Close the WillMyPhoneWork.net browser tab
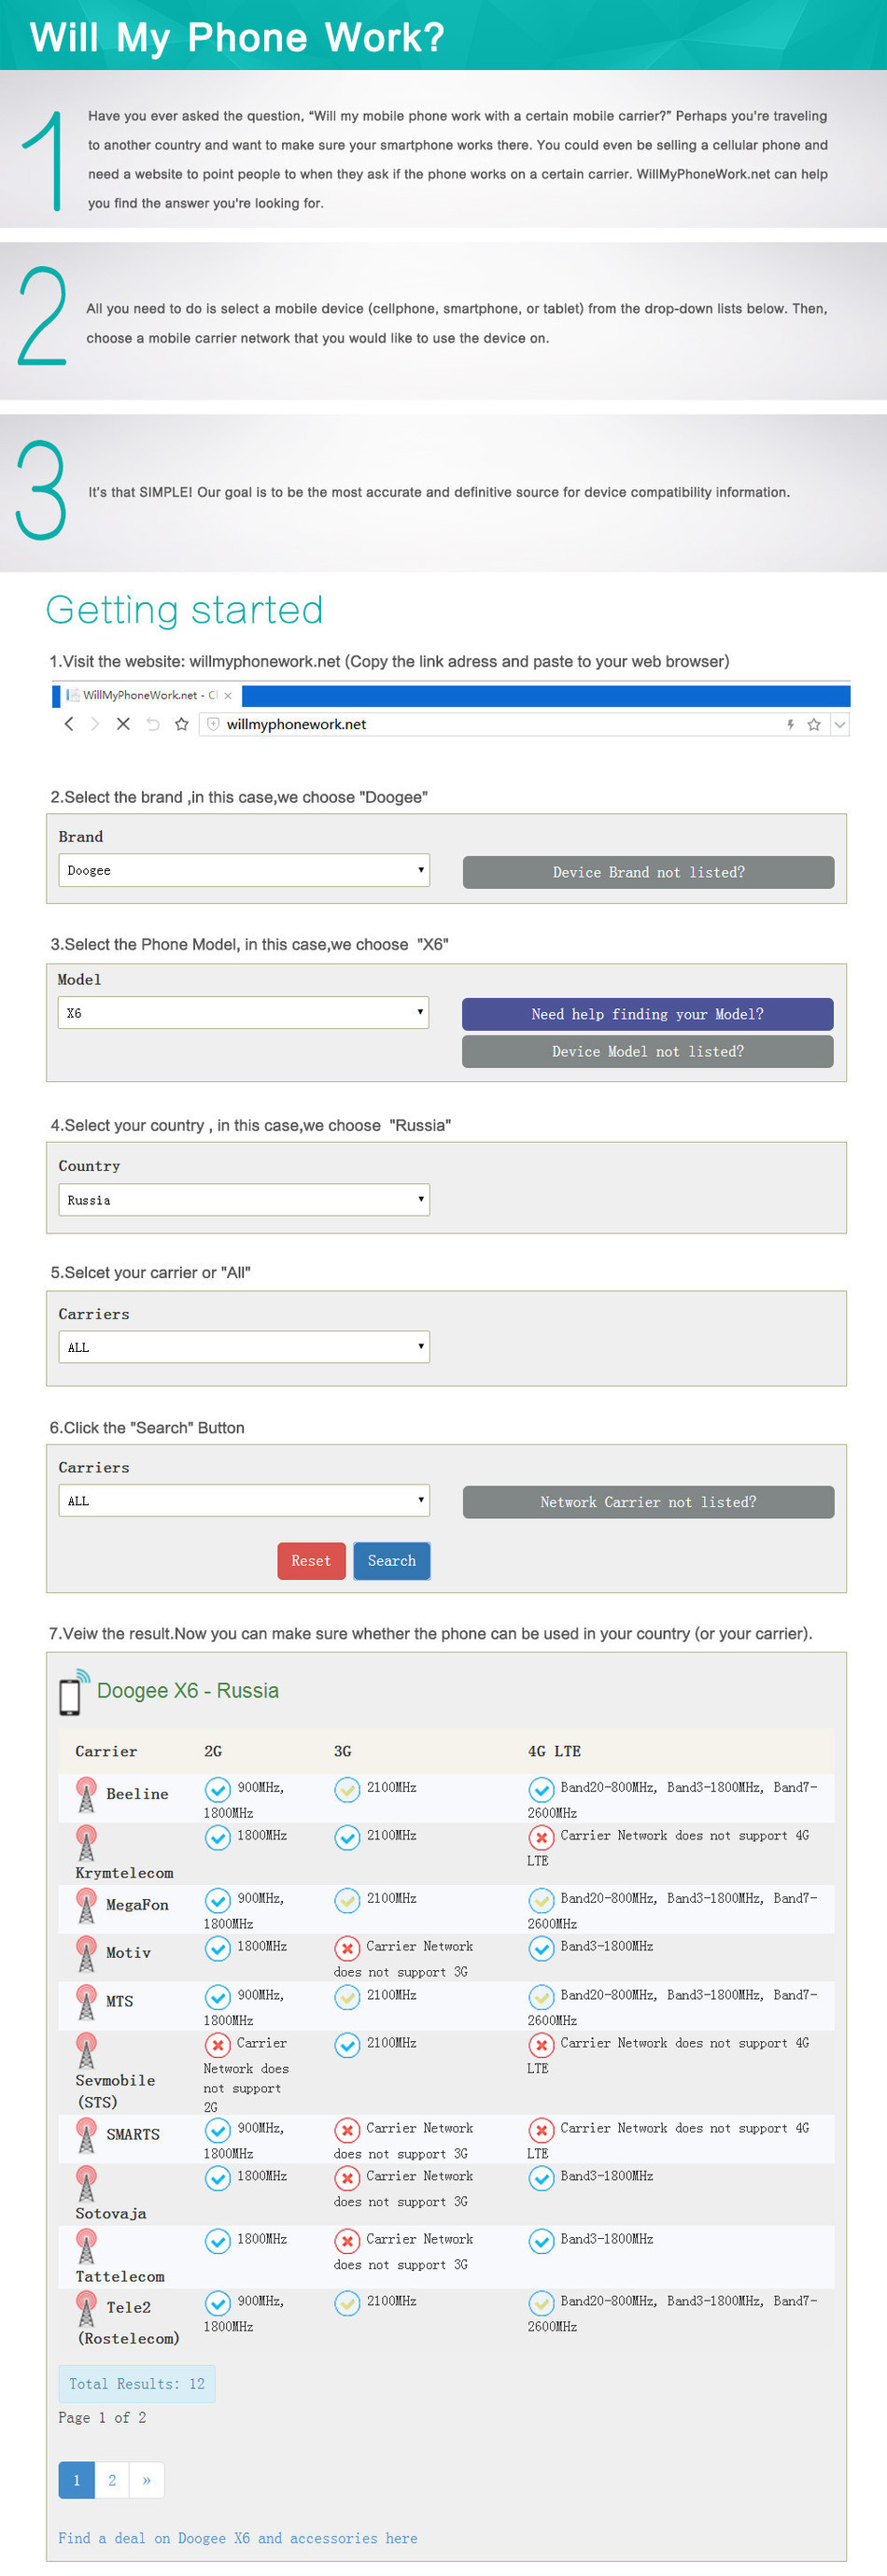This screenshot has height=2576, width=887. click(228, 695)
